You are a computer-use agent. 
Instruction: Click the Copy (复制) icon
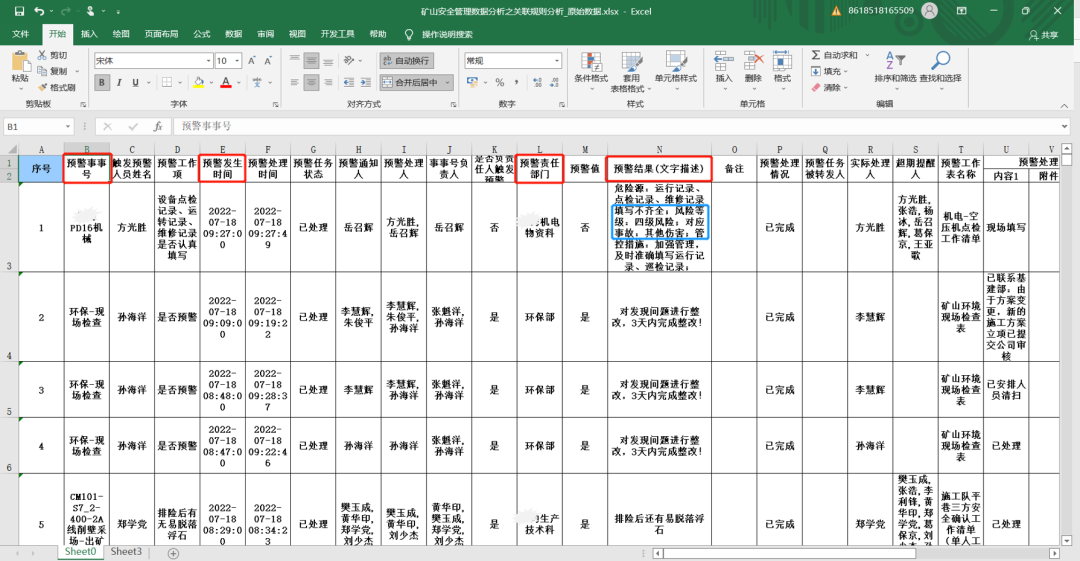(x=43, y=71)
